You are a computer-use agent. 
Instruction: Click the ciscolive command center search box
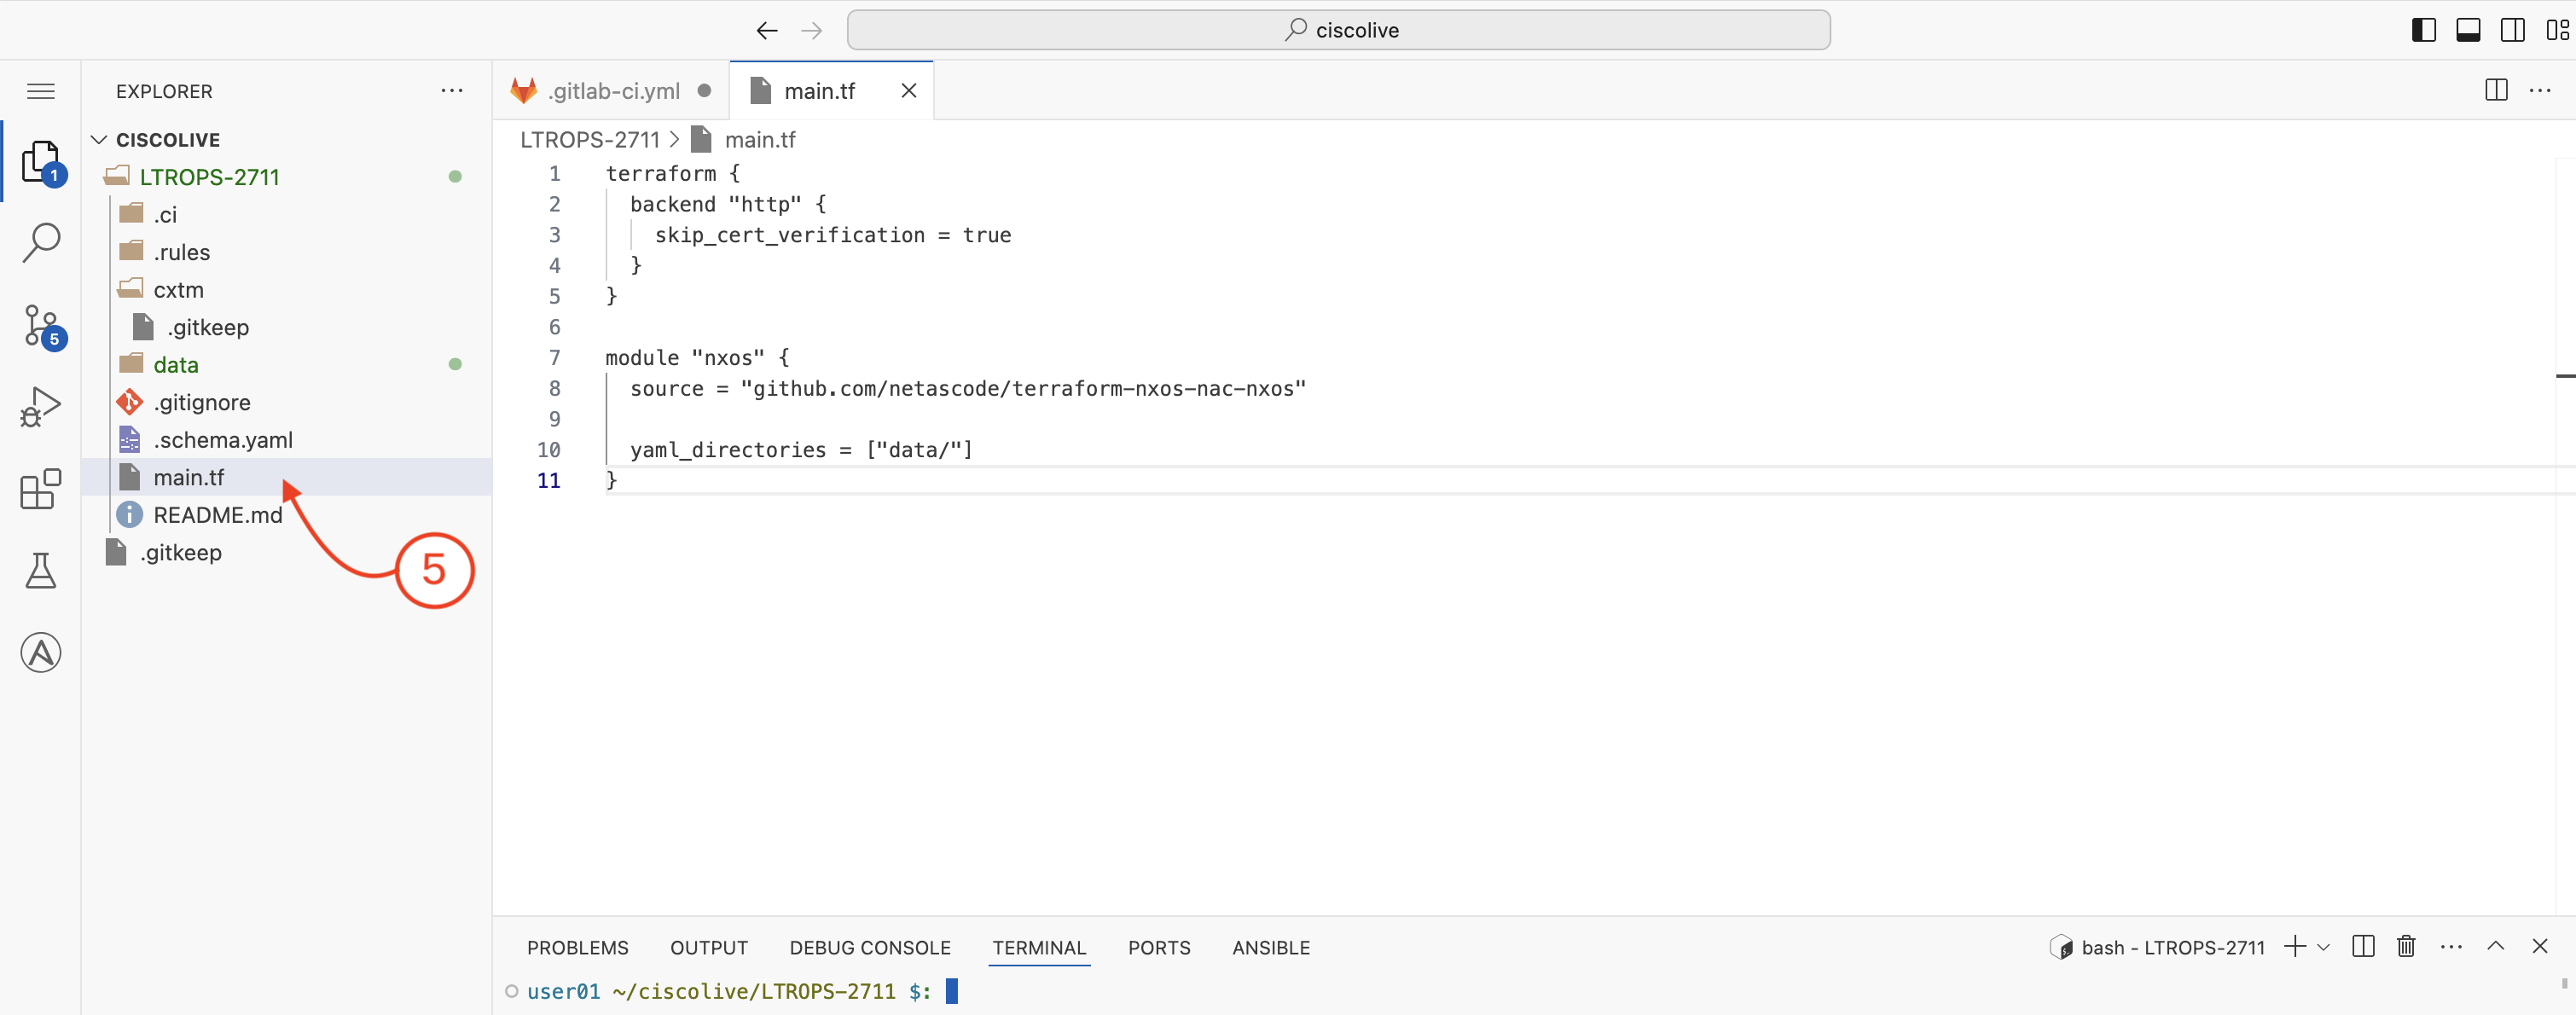(1338, 30)
